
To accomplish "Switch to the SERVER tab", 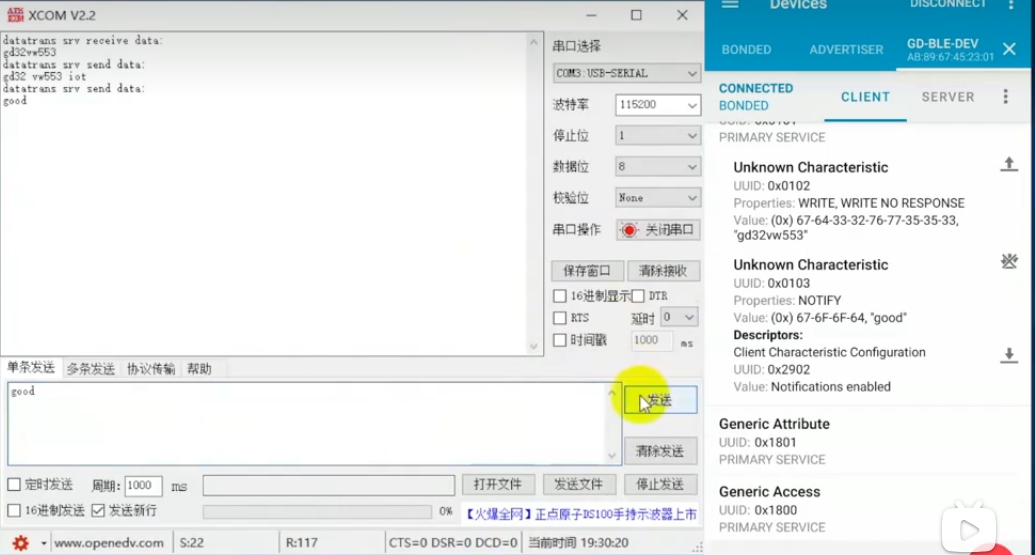I will pos(947,97).
